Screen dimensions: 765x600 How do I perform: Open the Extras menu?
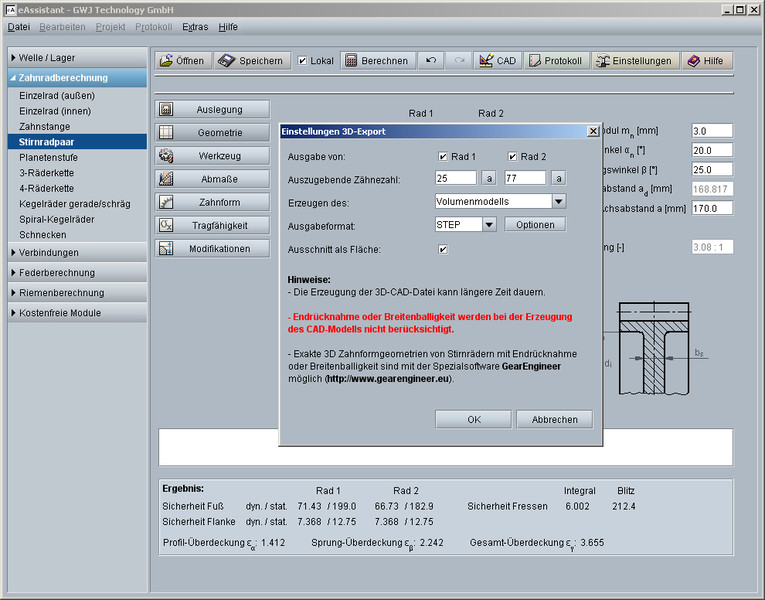[195, 27]
